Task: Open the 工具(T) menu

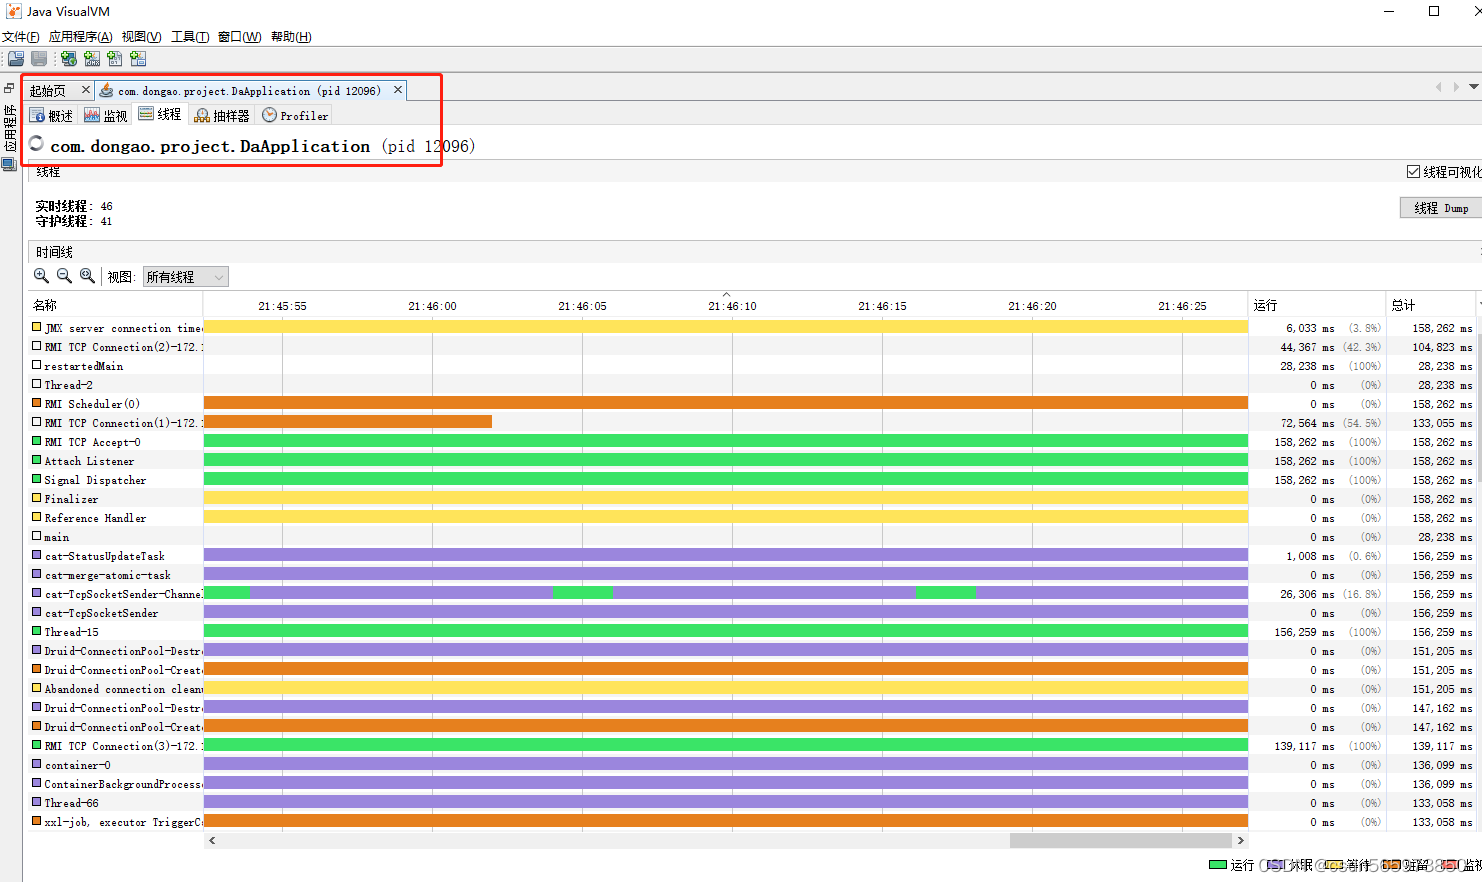Action: click(x=190, y=37)
